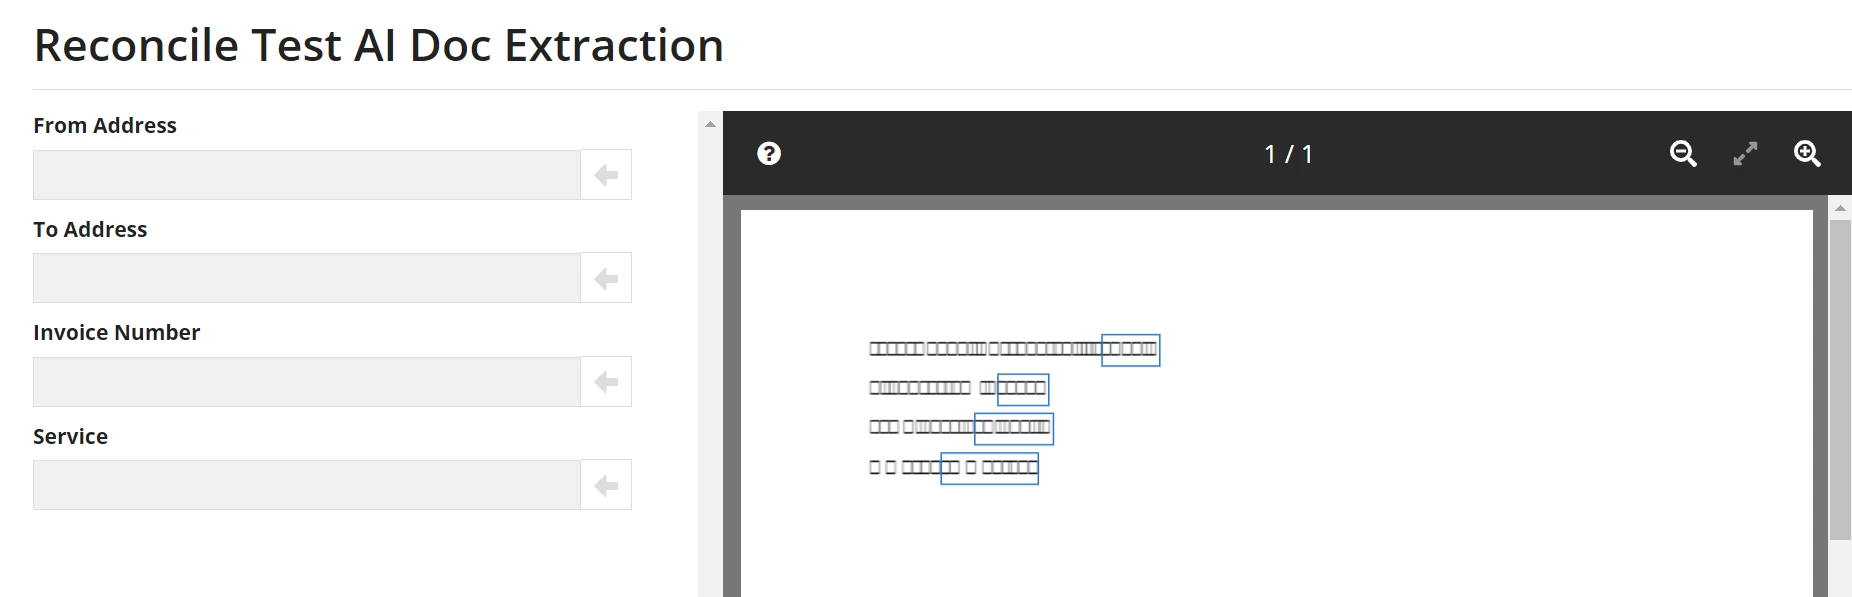The width and height of the screenshot is (1852, 597).
Task: Select the highlighted box on second document line
Action: point(1022,389)
